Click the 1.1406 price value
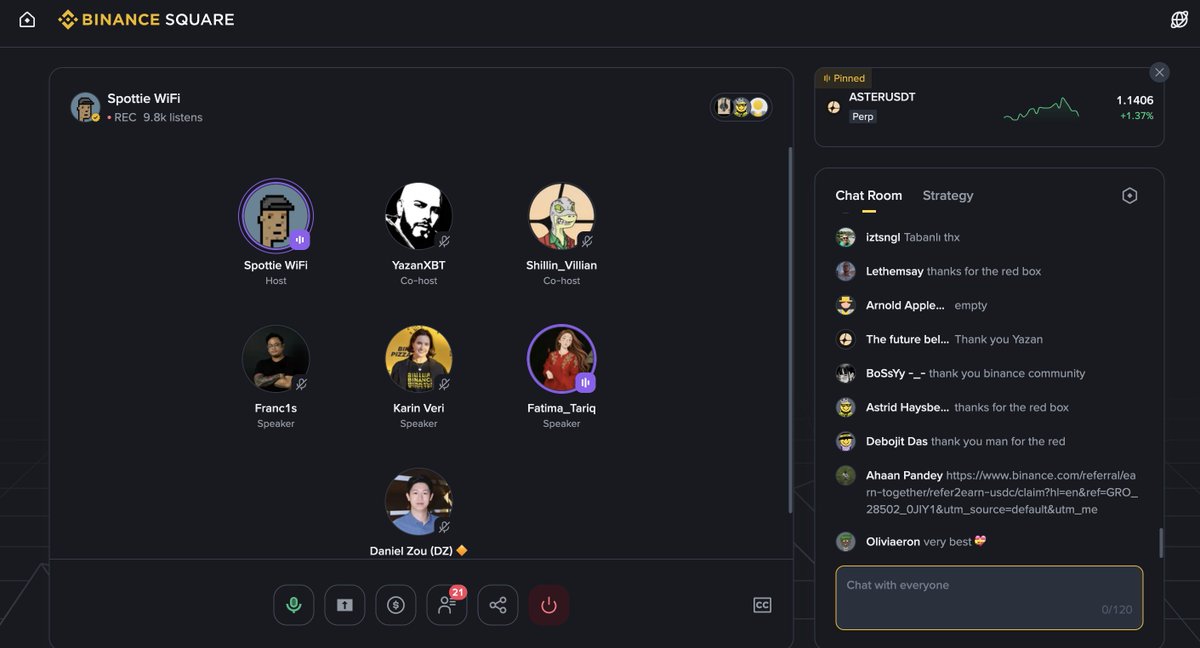Screen dimensions: 1200x648 click(x=1135, y=100)
